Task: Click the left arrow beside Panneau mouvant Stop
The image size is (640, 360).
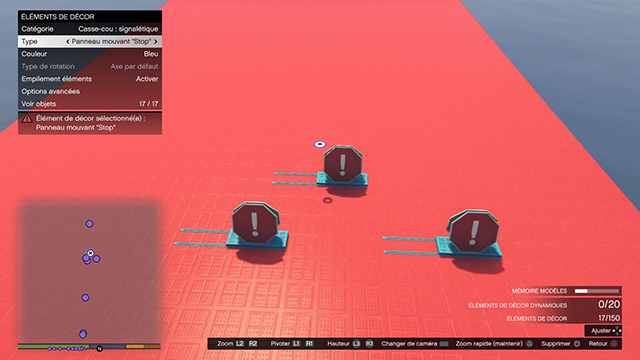Action: click(x=68, y=41)
